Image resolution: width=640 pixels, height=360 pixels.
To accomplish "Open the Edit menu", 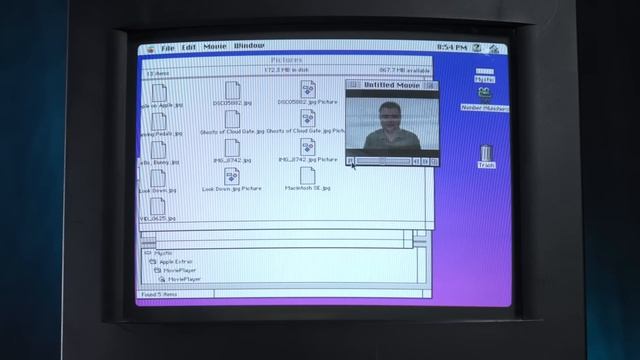I will pyautogui.click(x=189, y=47).
